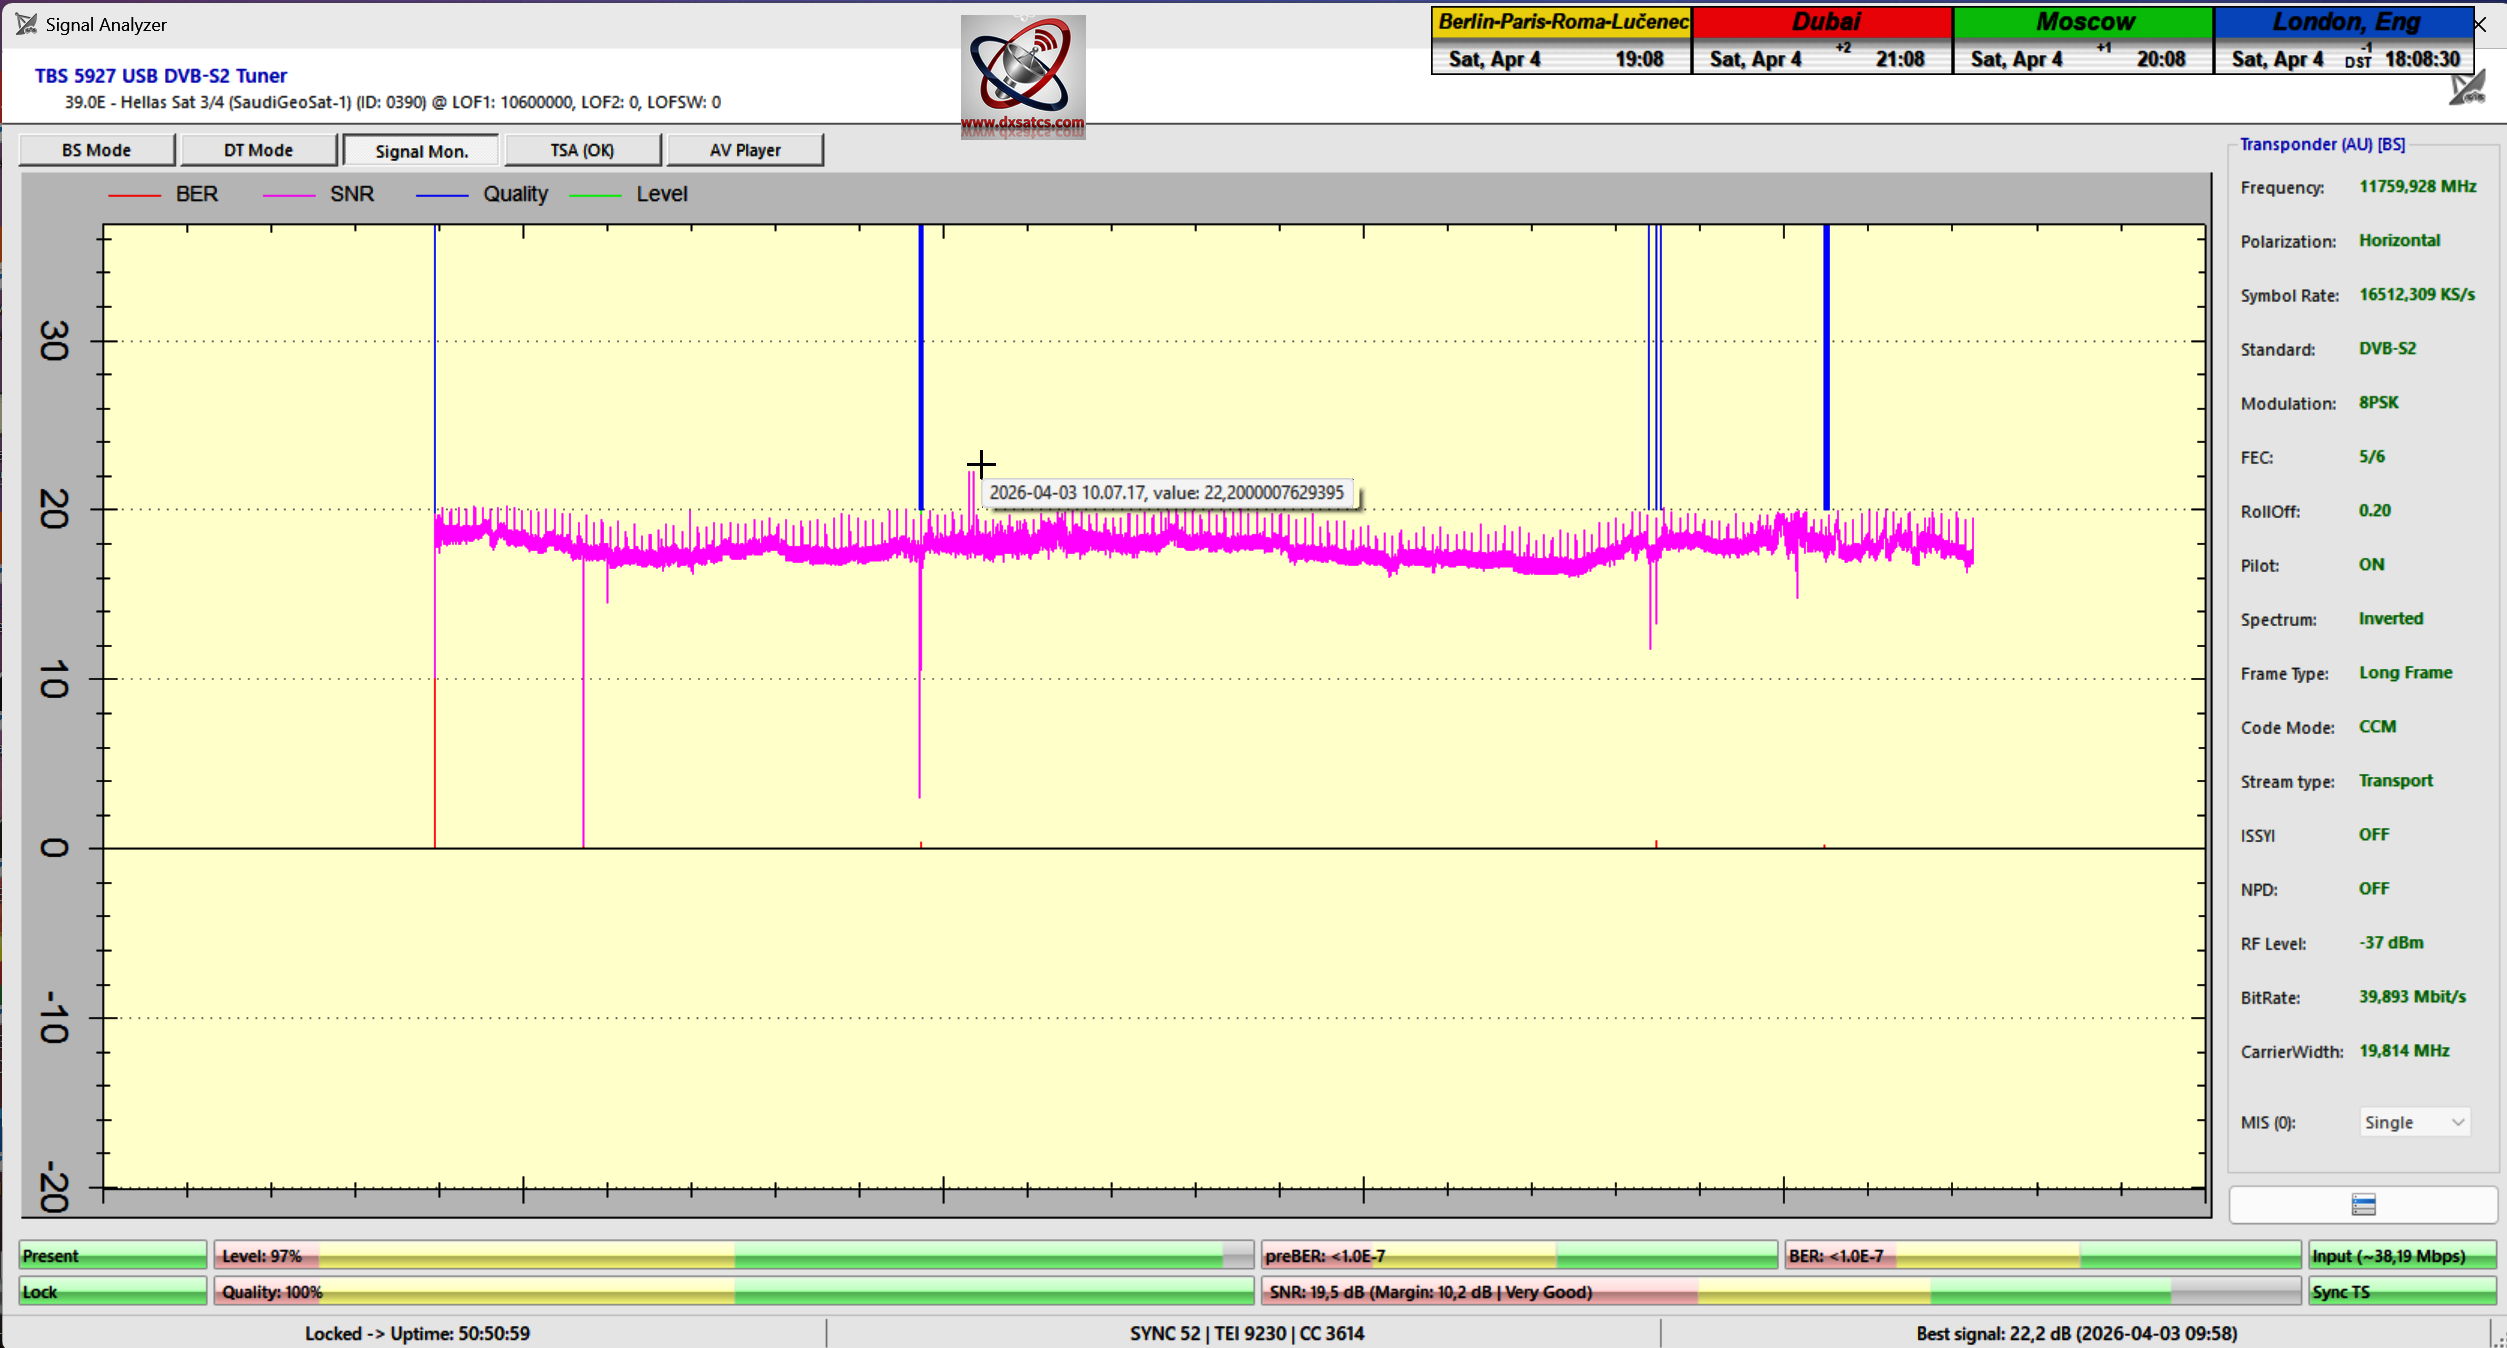This screenshot has width=2507, height=1348.
Task: Switch to DT Mode tab
Action: point(258,150)
